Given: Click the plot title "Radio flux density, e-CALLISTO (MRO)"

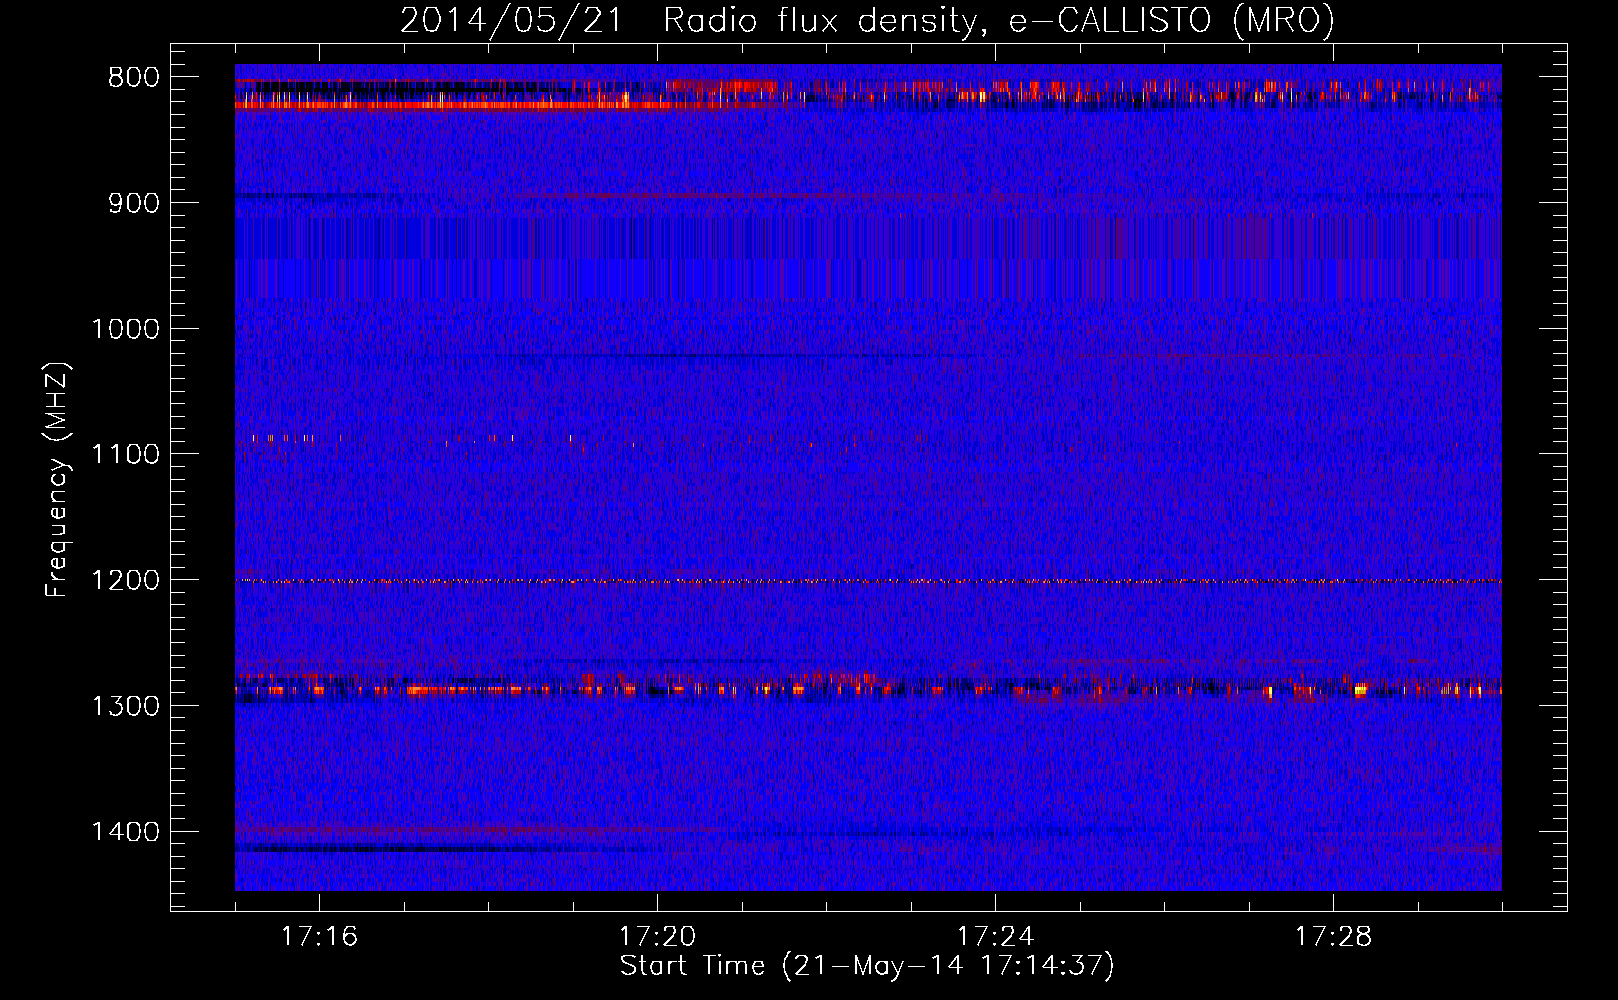Looking at the screenshot, I should [998, 21].
